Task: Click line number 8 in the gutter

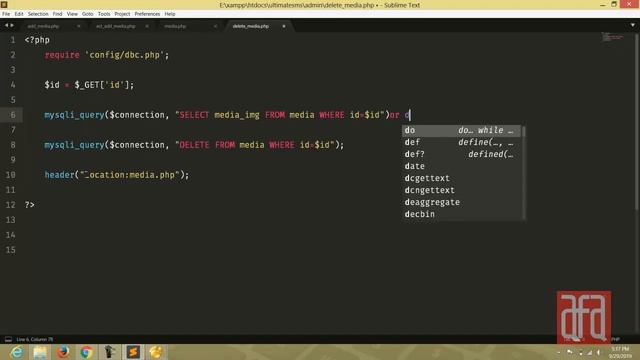Action: [x=13, y=145]
